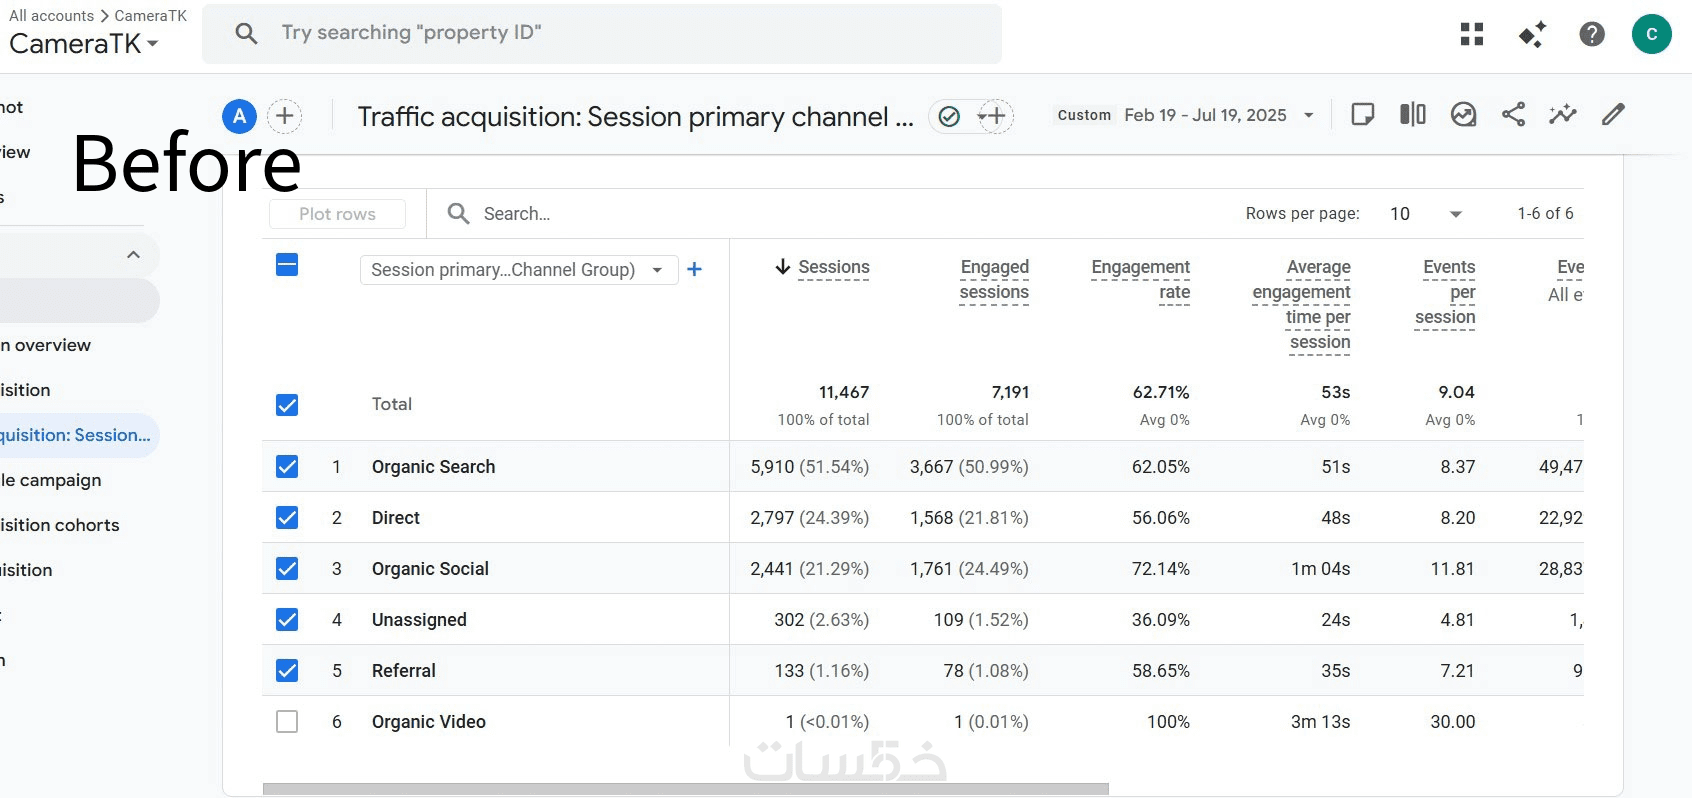Screen dimensions: 1692x798
Task: Open the apps grid icon
Action: pos(1471,34)
